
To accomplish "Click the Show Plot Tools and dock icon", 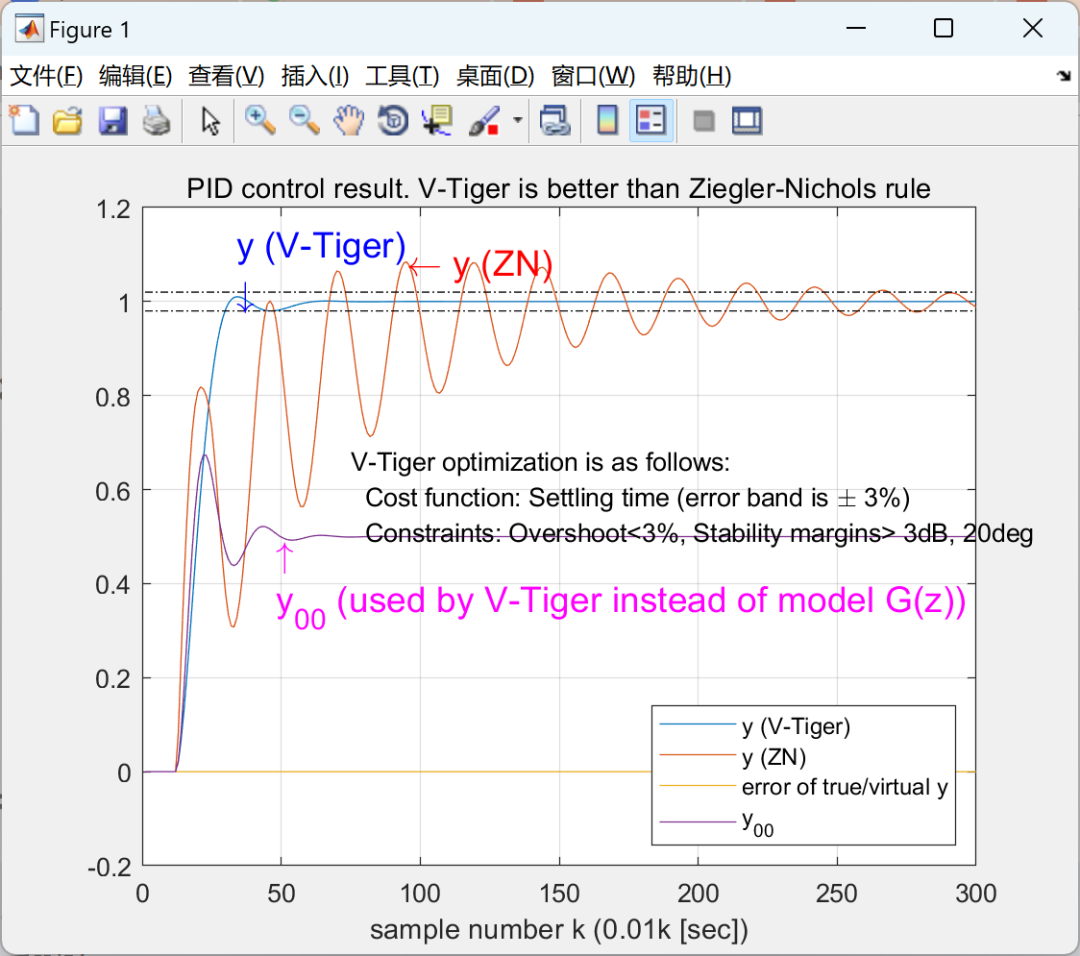I will [747, 121].
